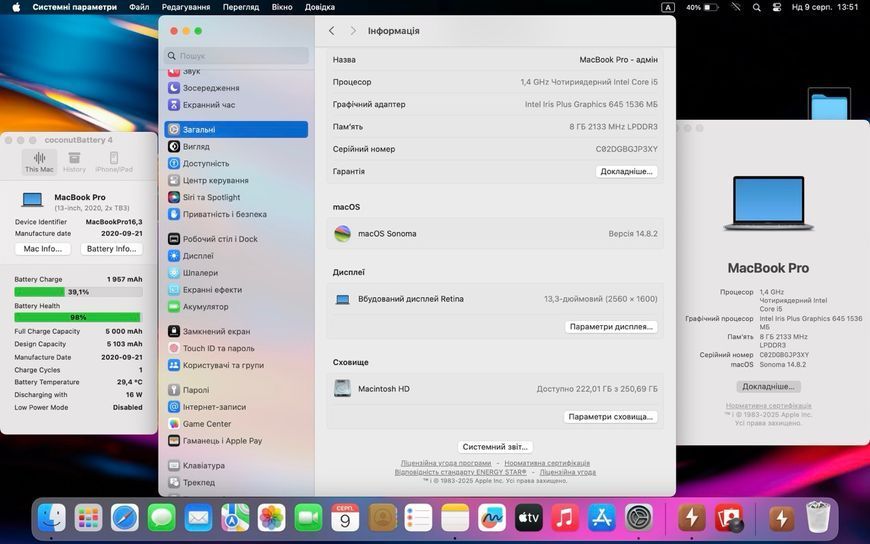Open Notes app in Dock
Viewport: 870px width, 544px height.
[x=455, y=517]
